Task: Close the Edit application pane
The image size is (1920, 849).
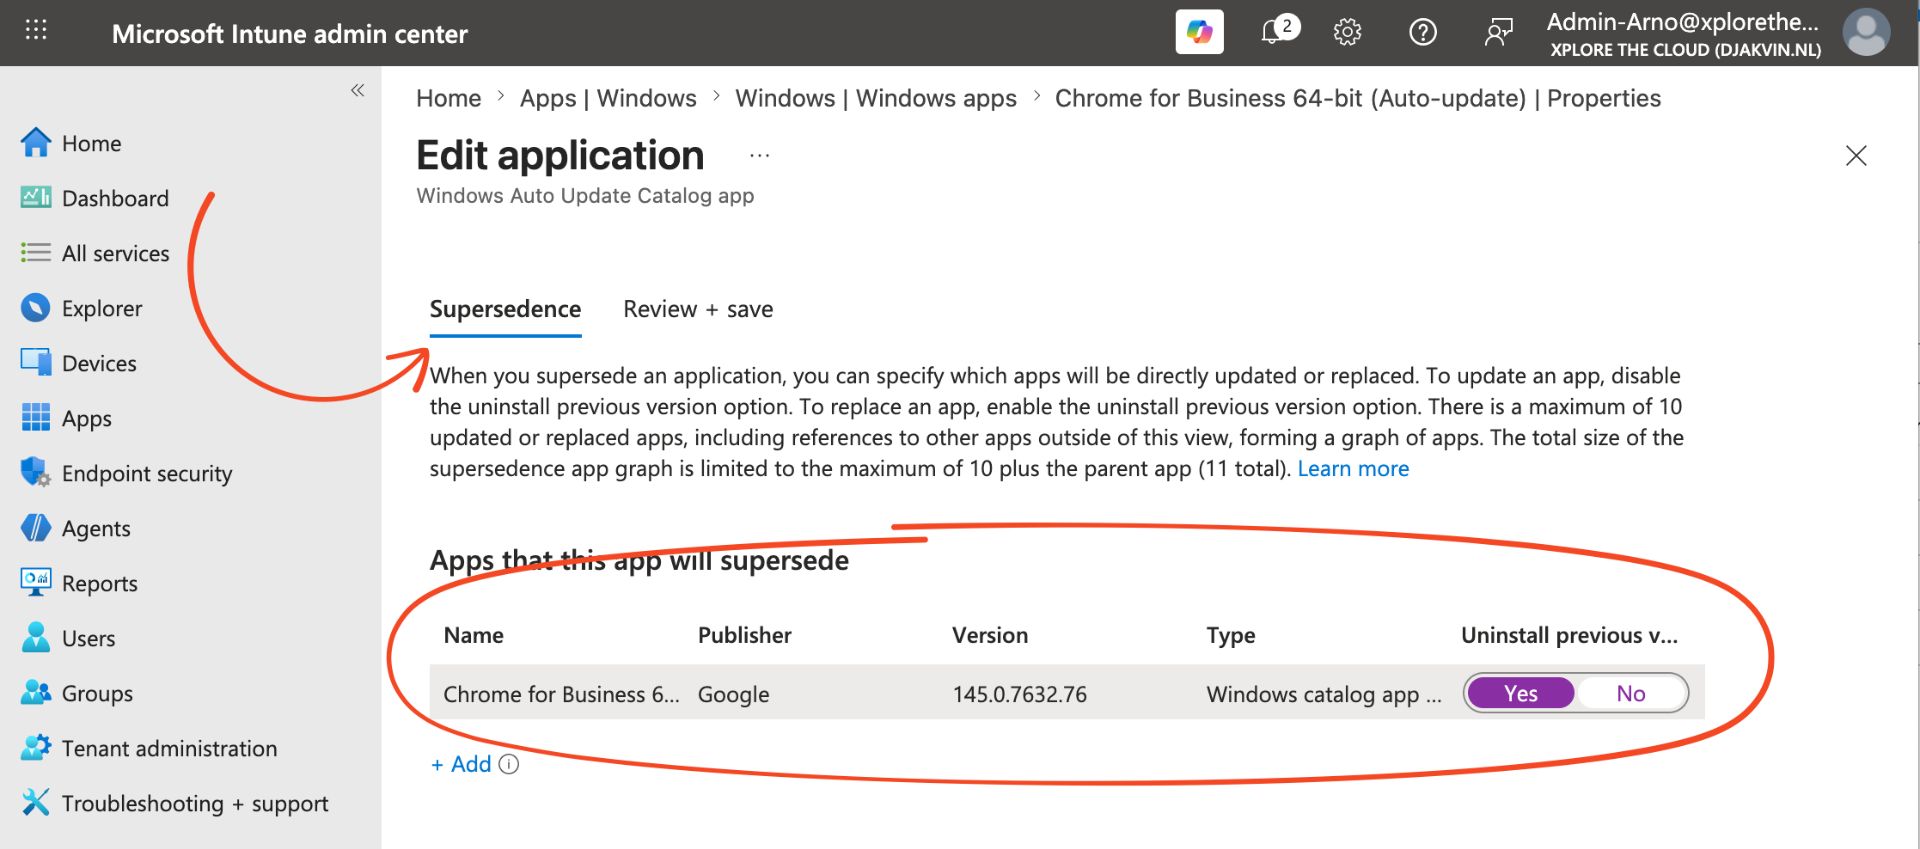Action: coord(1856,155)
